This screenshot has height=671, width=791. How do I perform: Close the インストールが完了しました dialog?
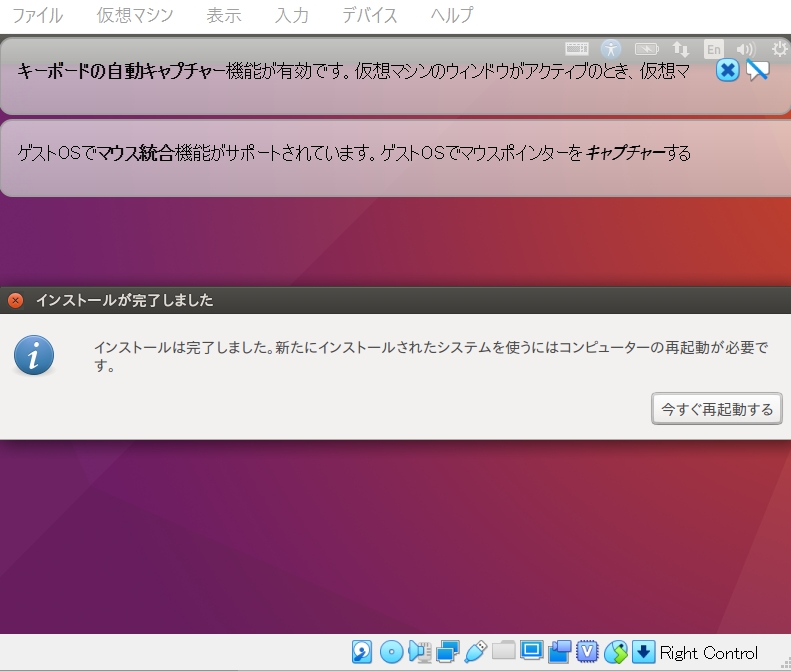point(16,301)
